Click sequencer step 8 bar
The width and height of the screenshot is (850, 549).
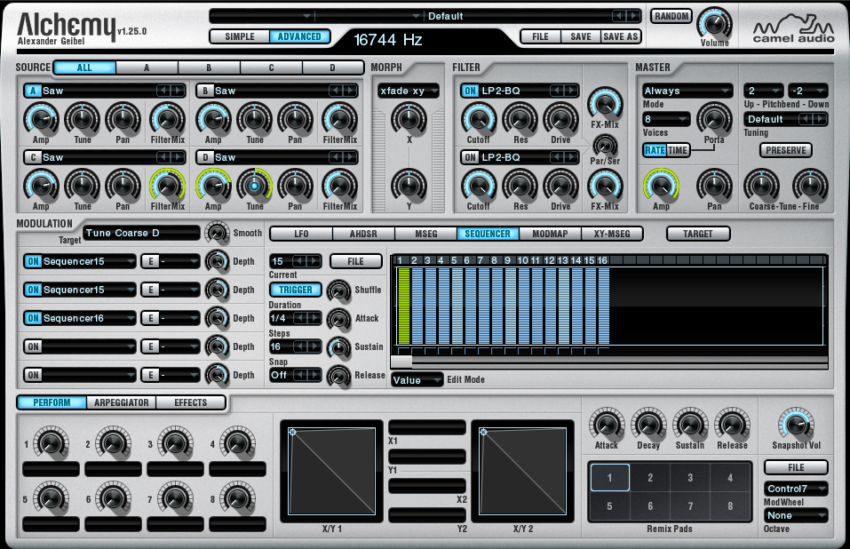(x=498, y=306)
